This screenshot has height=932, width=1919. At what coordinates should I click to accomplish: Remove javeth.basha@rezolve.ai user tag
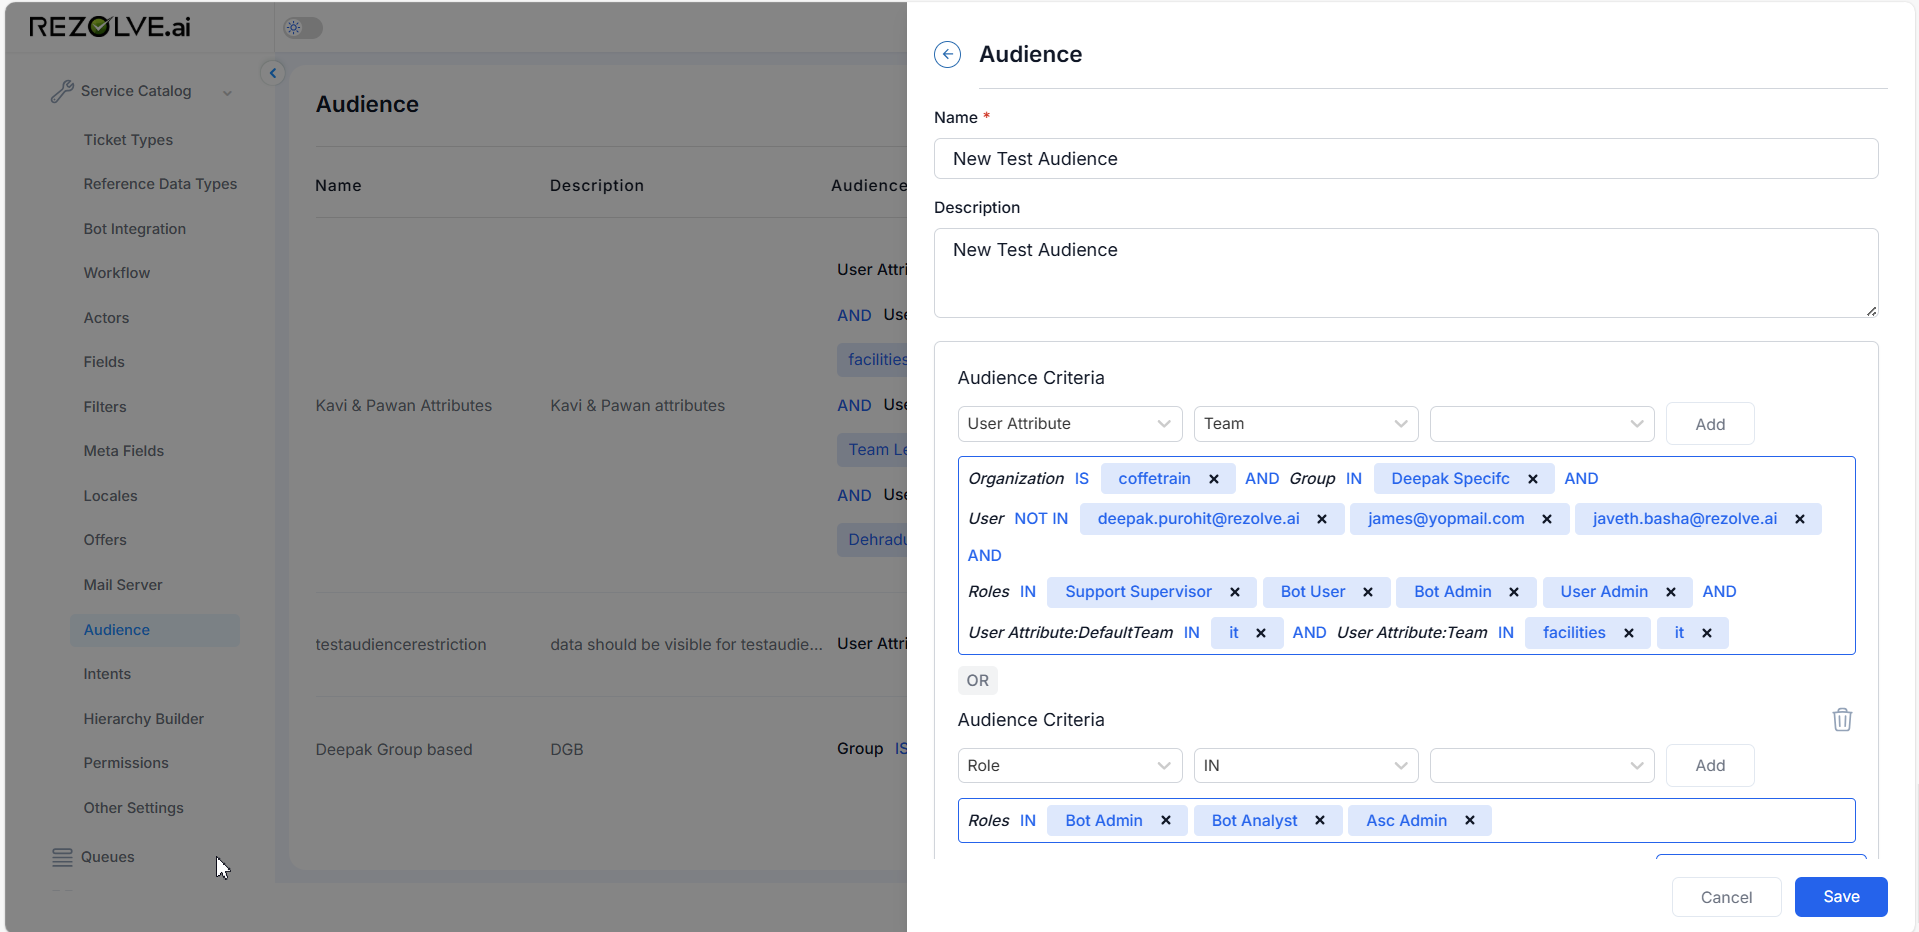click(1800, 519)
